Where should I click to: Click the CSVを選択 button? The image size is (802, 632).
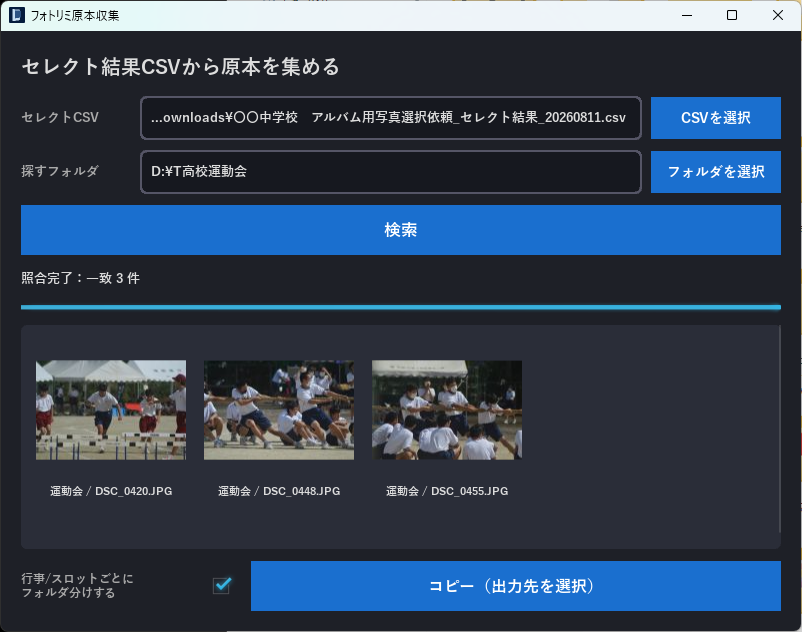tap(716, 118)
